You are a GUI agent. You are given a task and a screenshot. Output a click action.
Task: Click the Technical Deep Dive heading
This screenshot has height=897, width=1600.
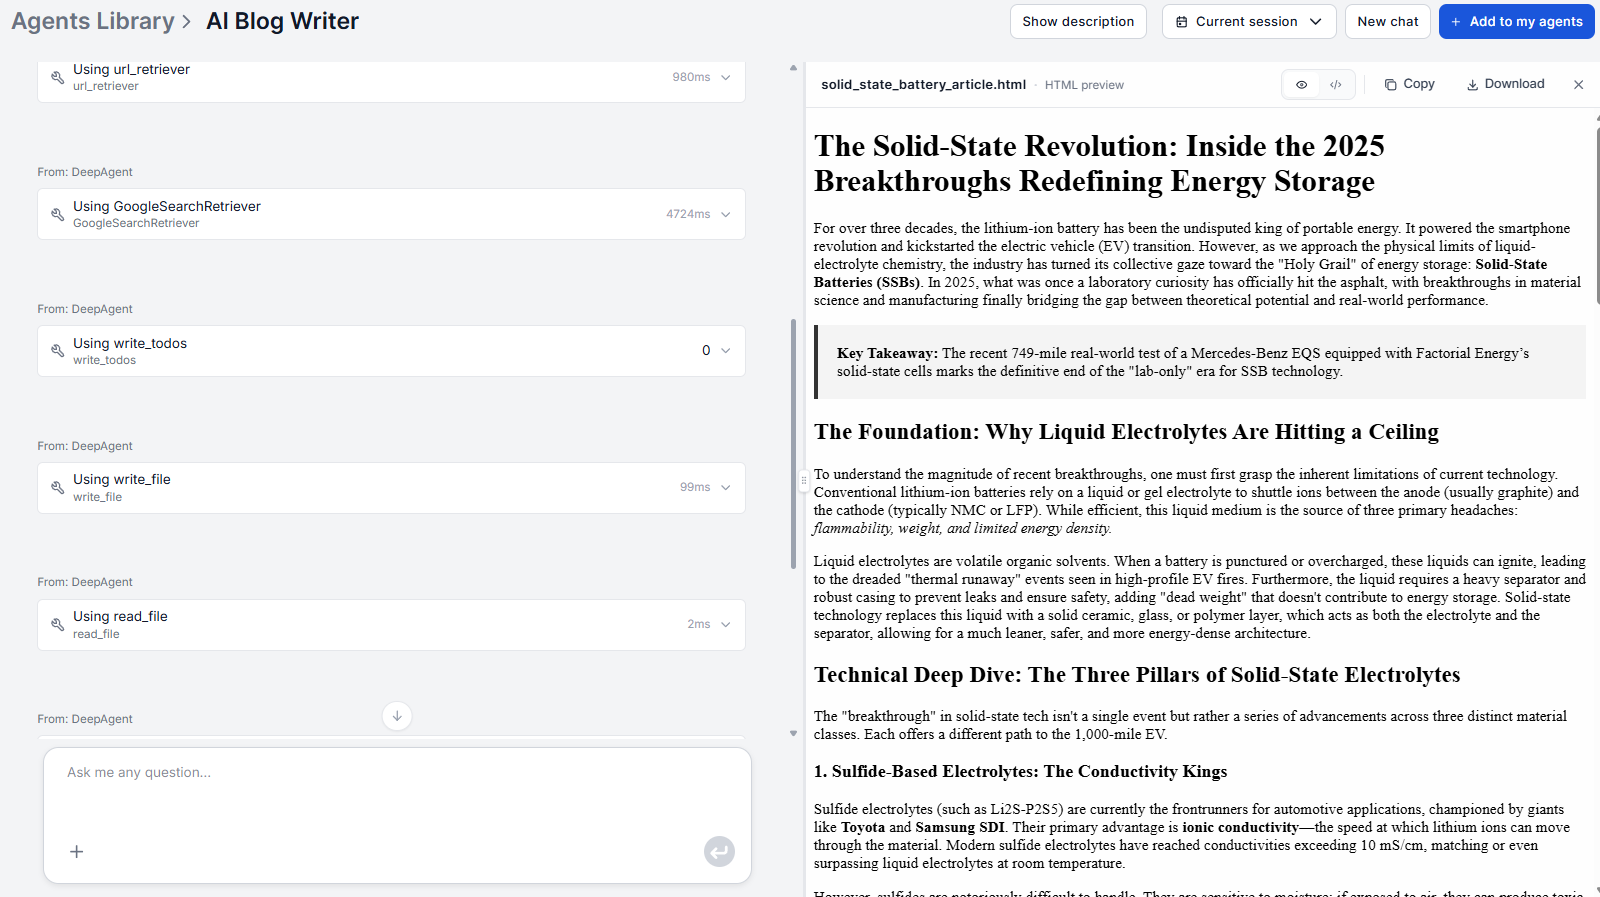pos(1137,675)
